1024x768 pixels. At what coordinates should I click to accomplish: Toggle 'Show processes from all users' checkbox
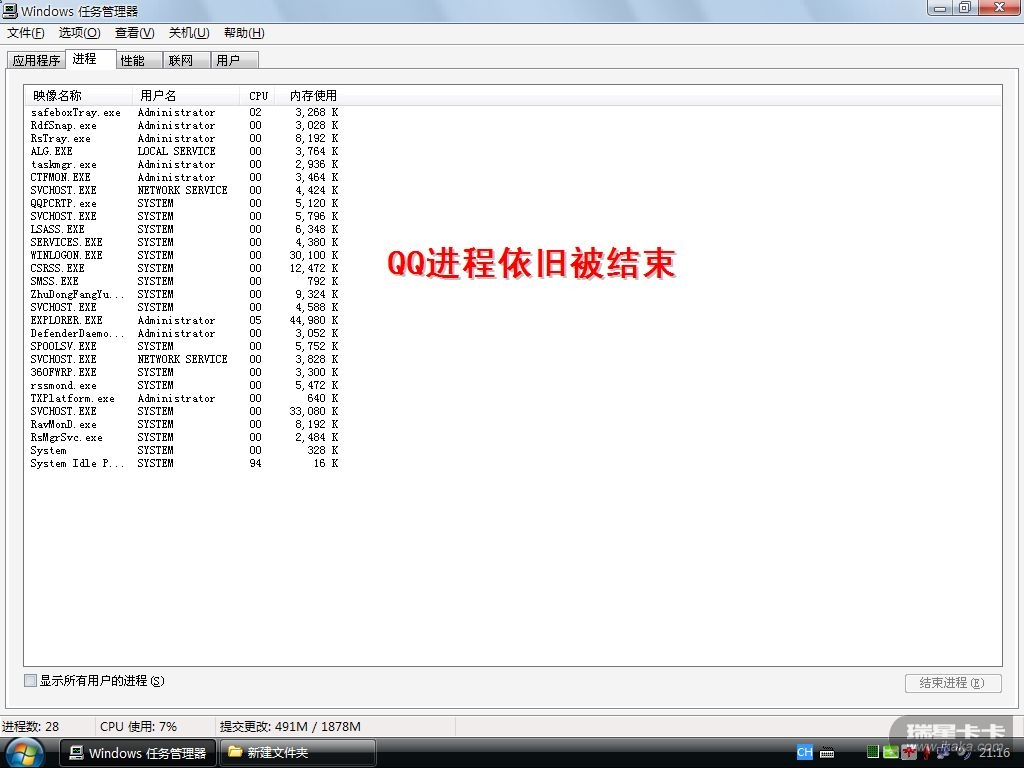pos(30,680)
